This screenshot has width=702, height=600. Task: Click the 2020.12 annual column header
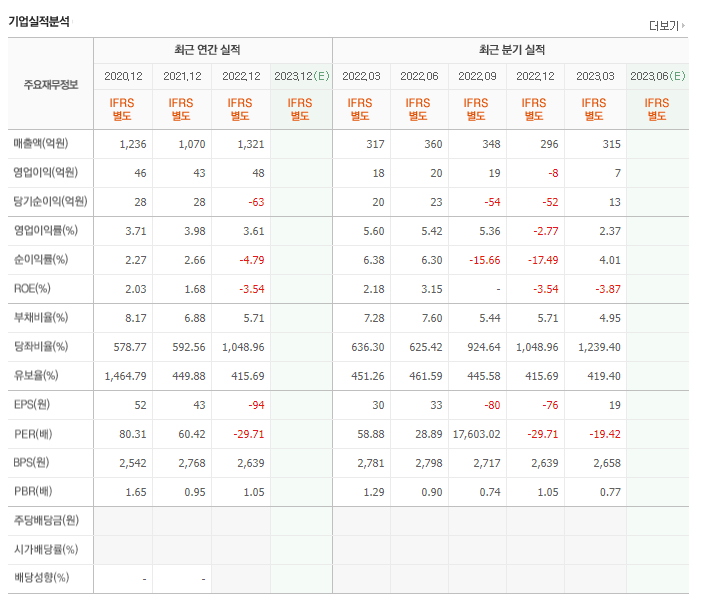pyautogui.click(x=123, y=76)
